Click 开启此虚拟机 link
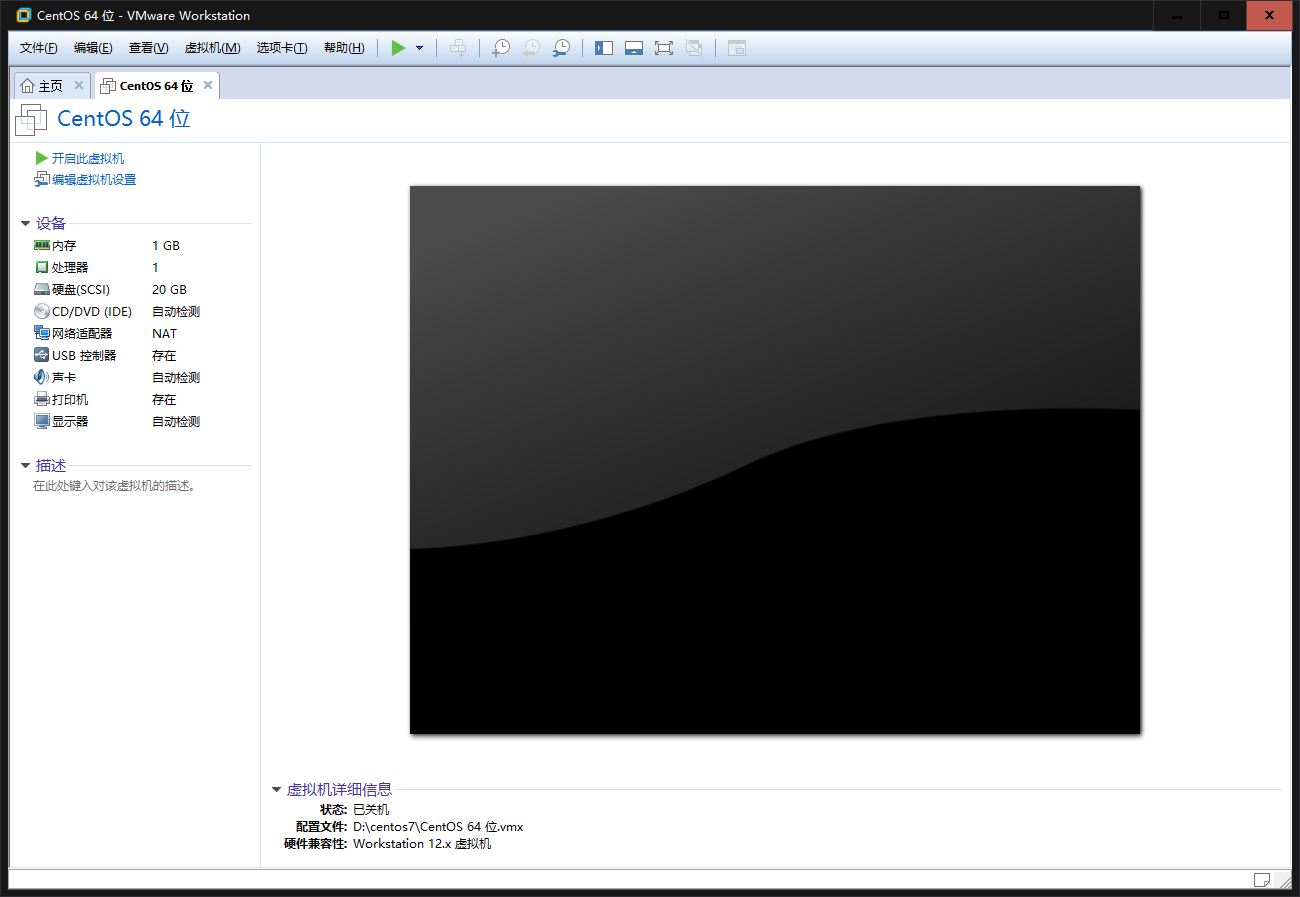 click(x=88, y=158)
